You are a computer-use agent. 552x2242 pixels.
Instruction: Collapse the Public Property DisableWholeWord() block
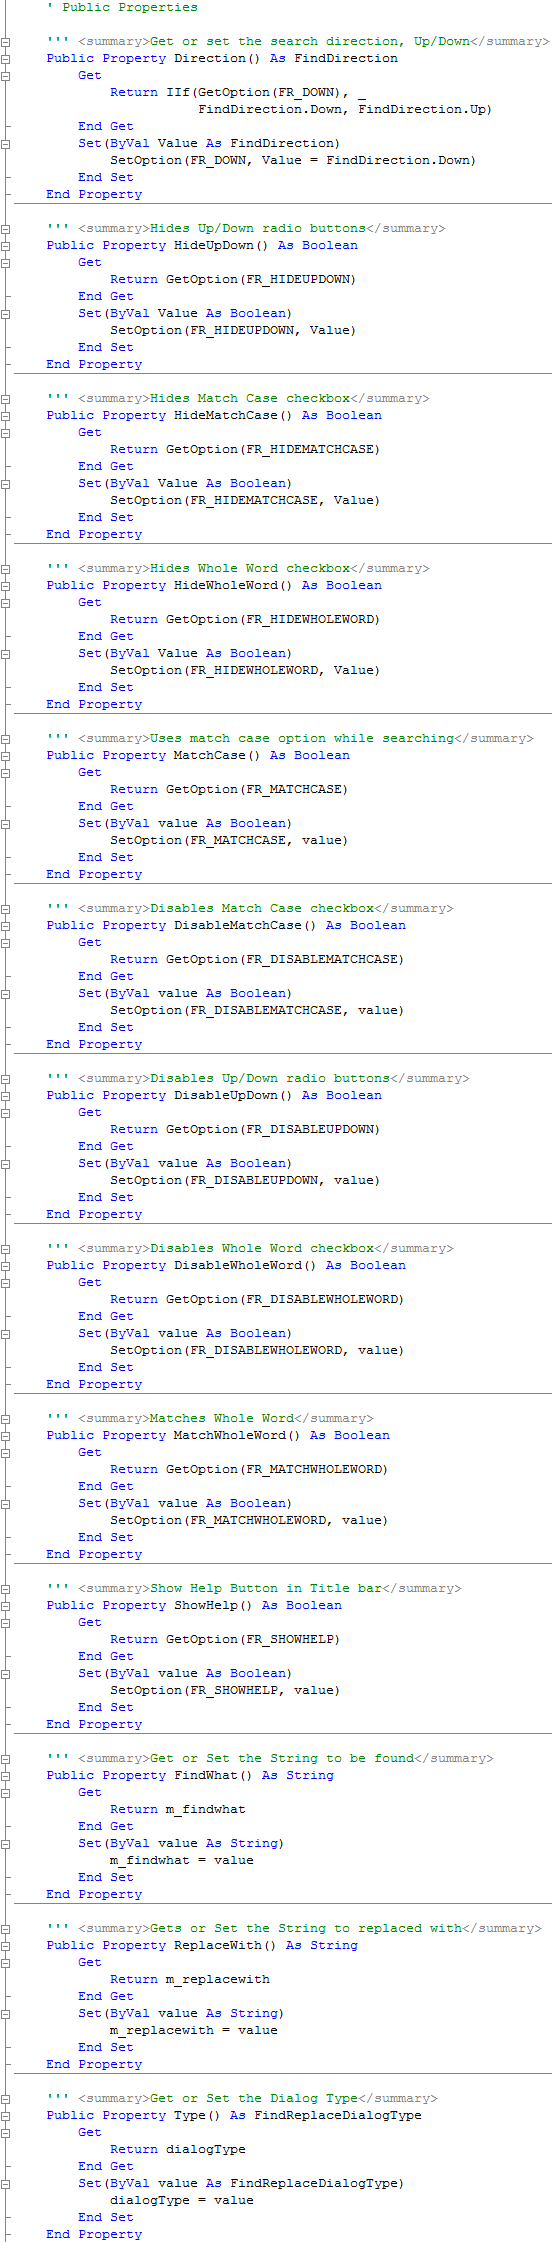[6, 1266]
